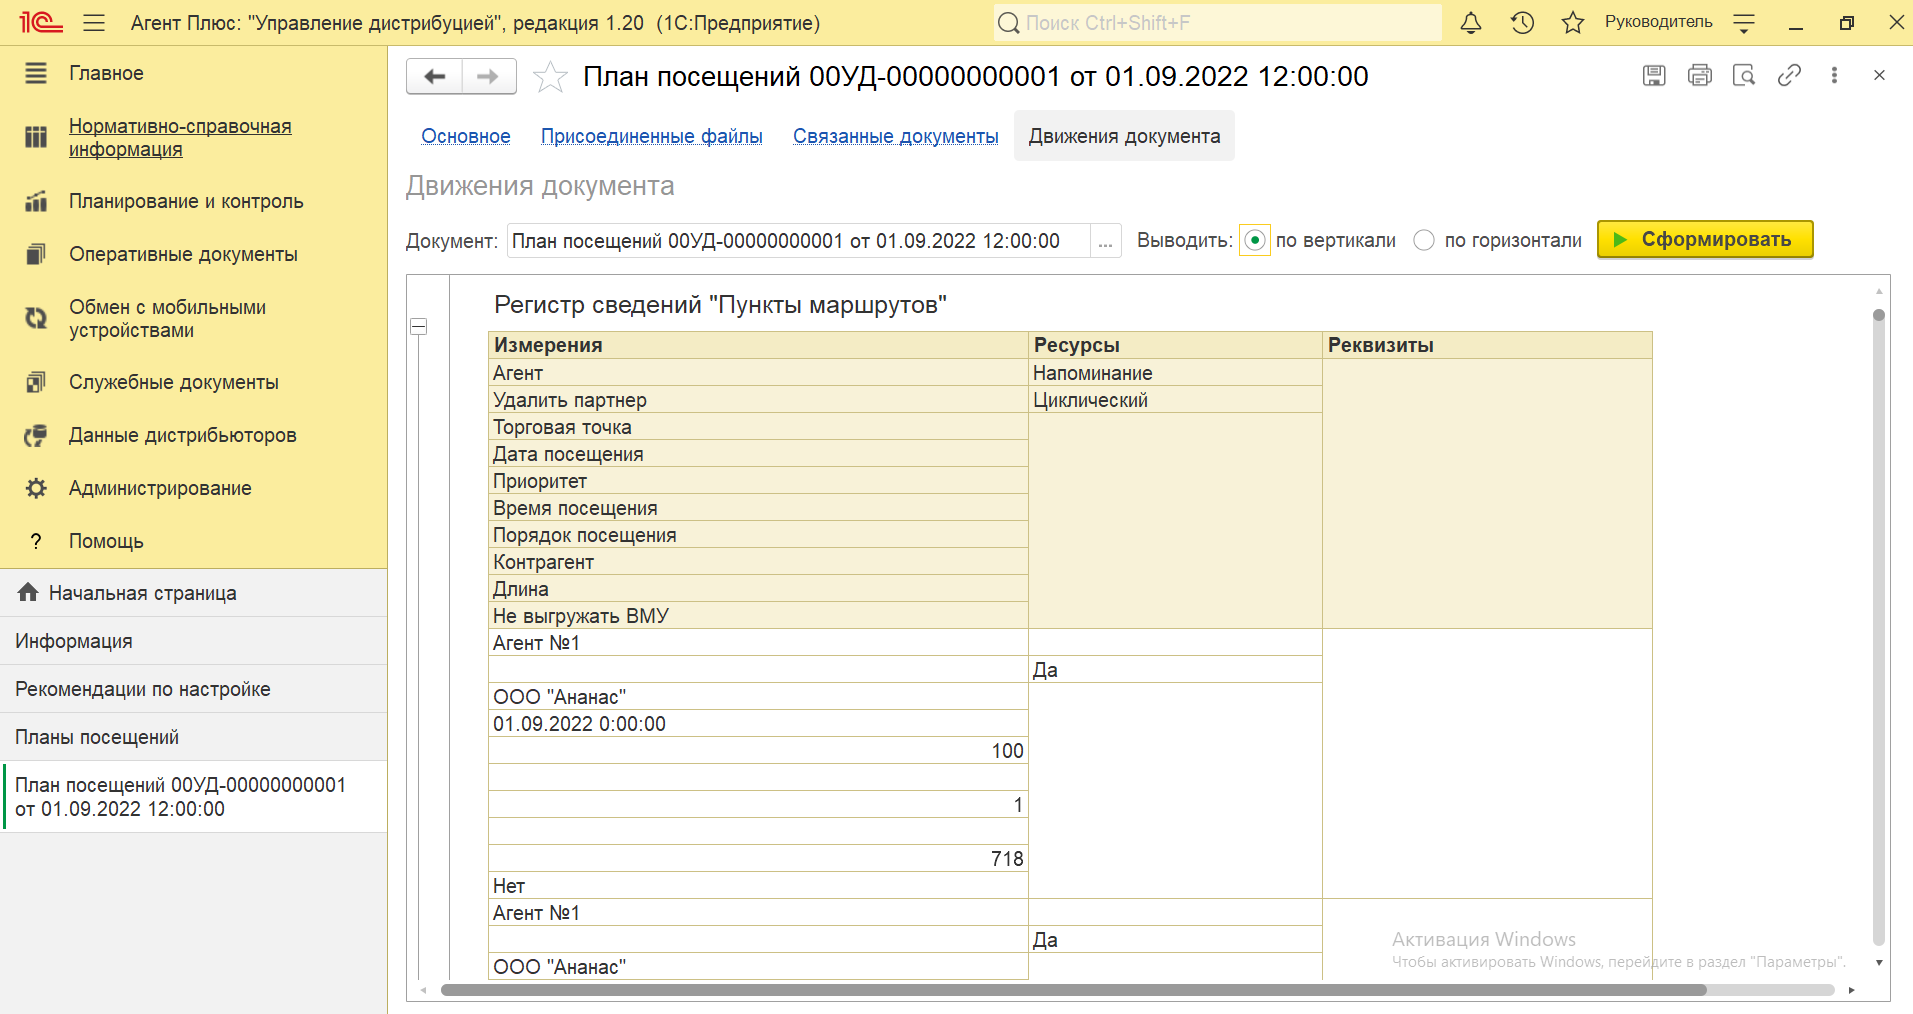Go back with the left arrow button
This screenshot has height=1014, width=1913.
pyautogui.click(x=434, y=76)
